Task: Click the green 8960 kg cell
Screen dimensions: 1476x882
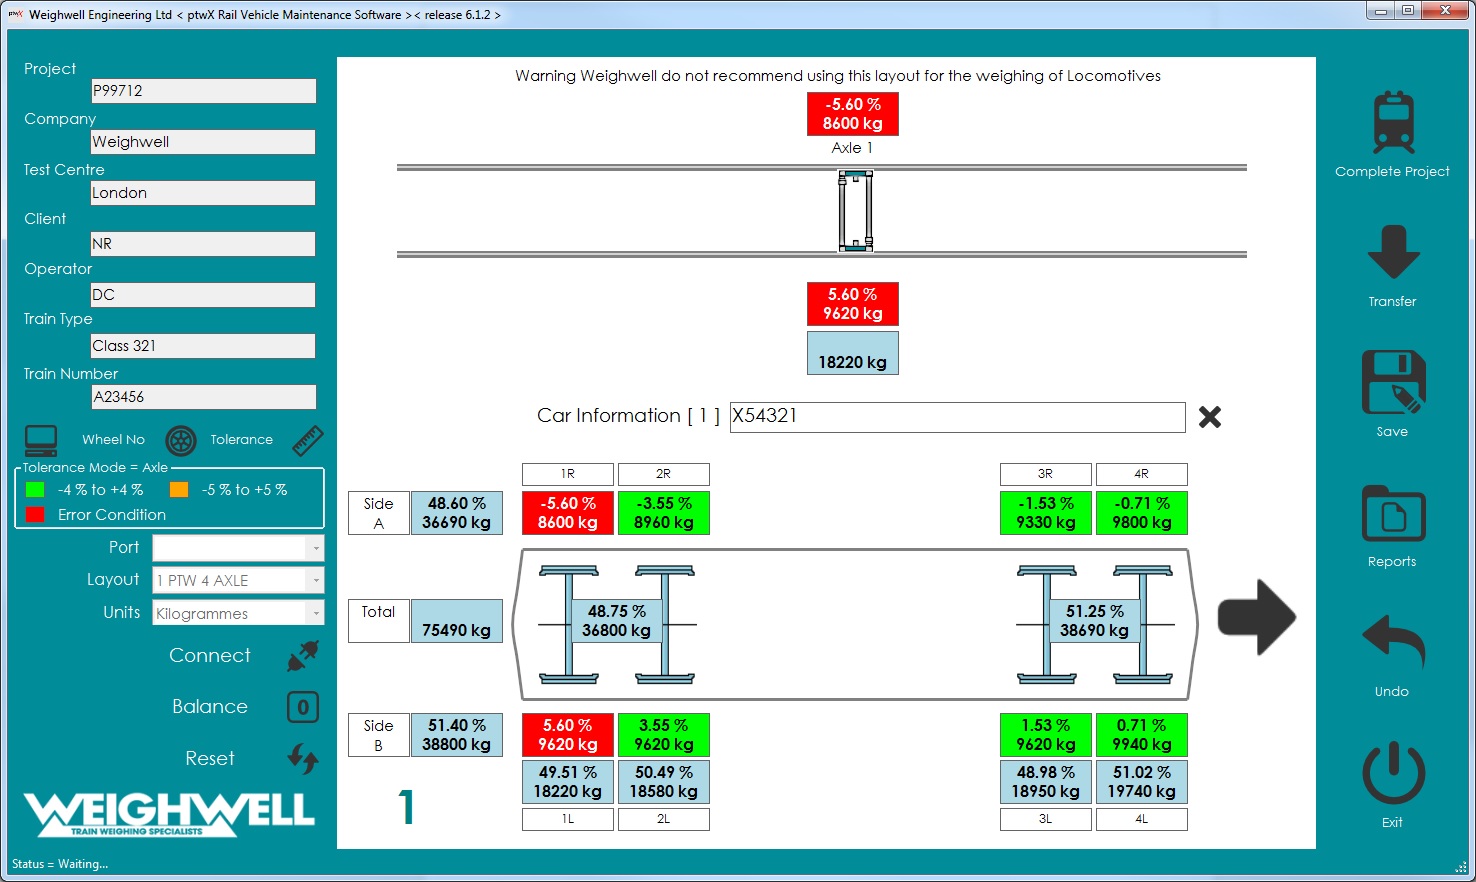Action: pos(664,513)
